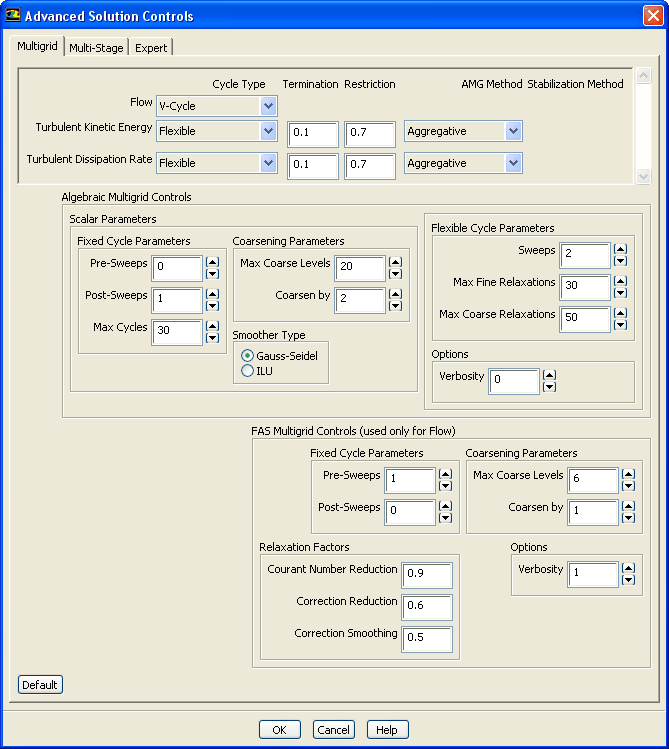The width and height of the screenshot is (669, 749).
Task: Close the Advanced Solution Controls dialog
Action: point(653,15)
